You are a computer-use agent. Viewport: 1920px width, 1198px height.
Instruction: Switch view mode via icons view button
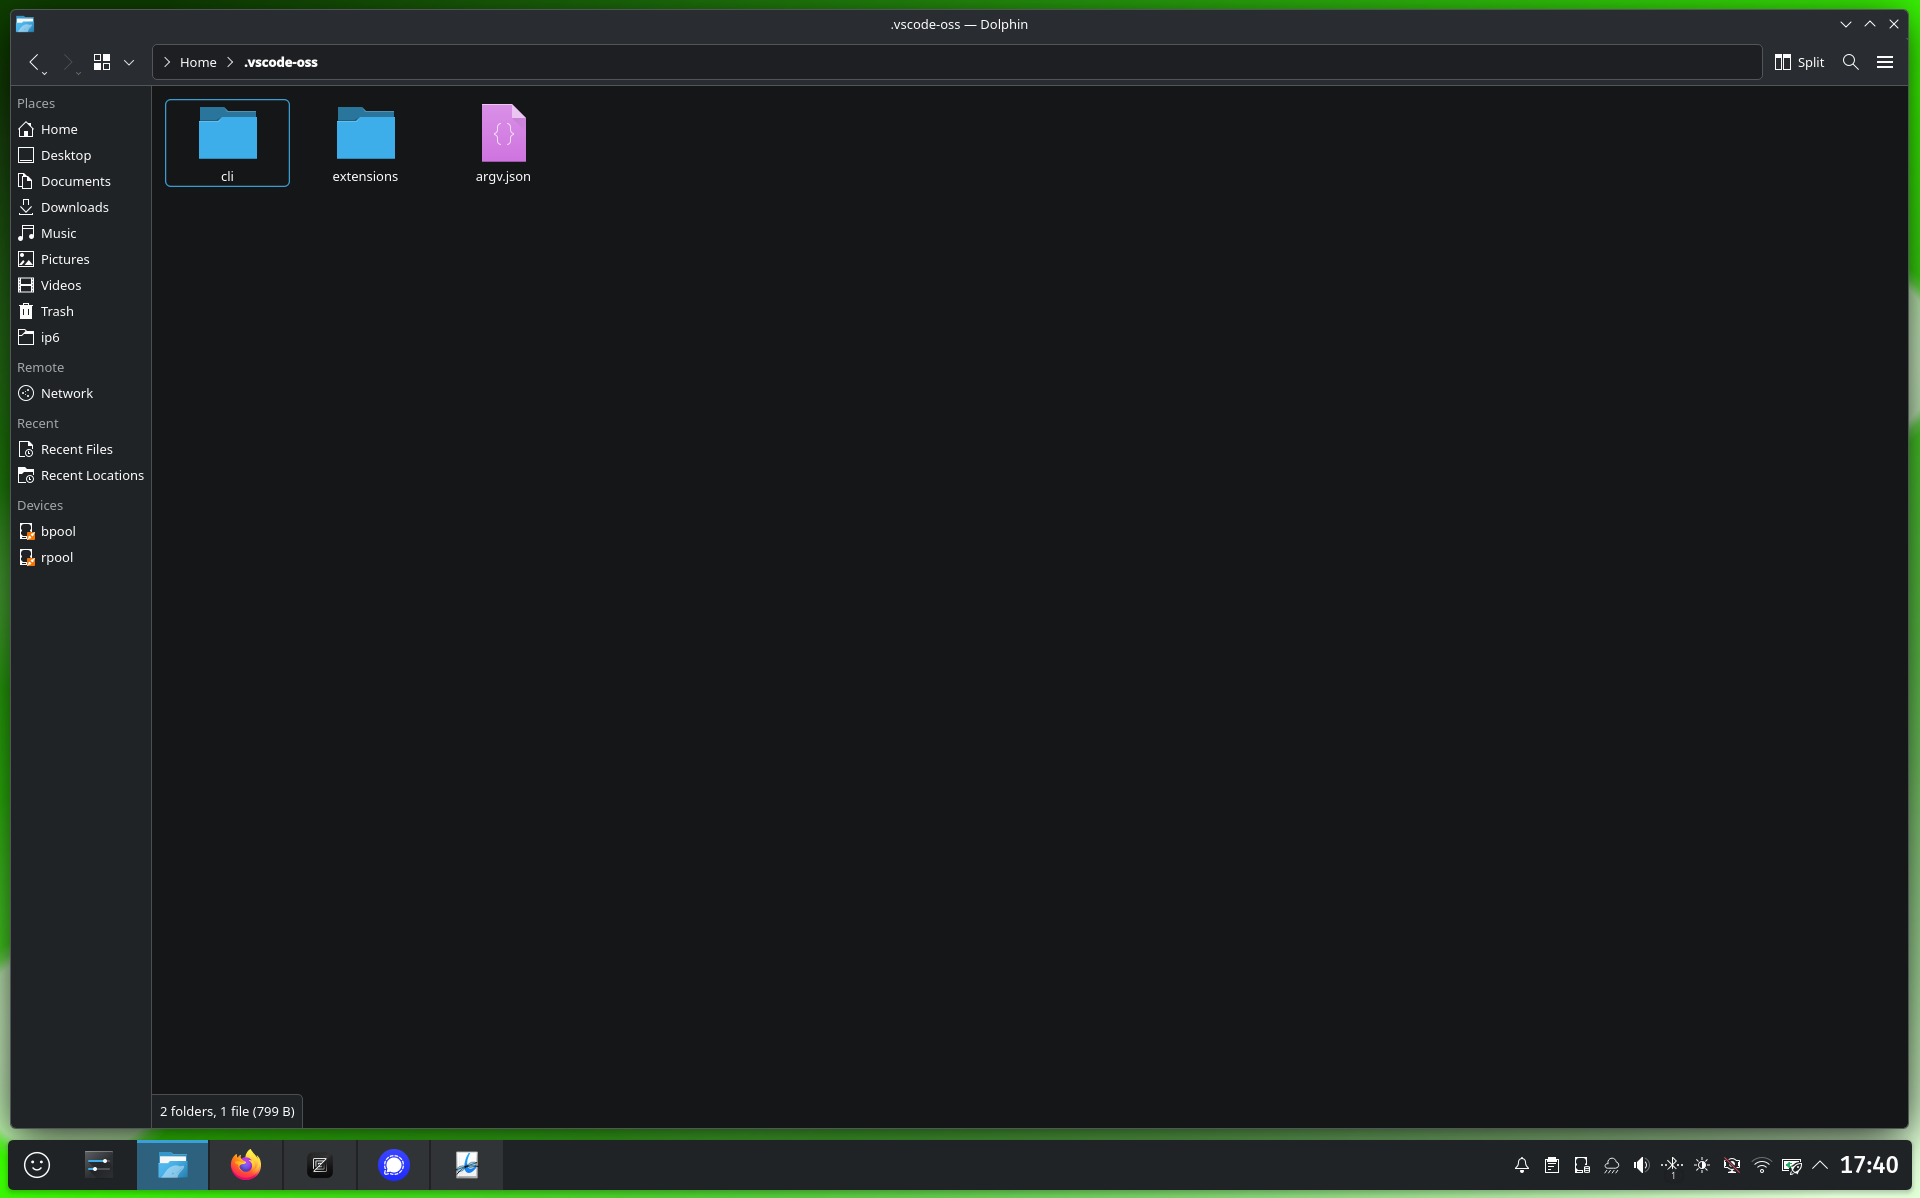coord(102,62)
